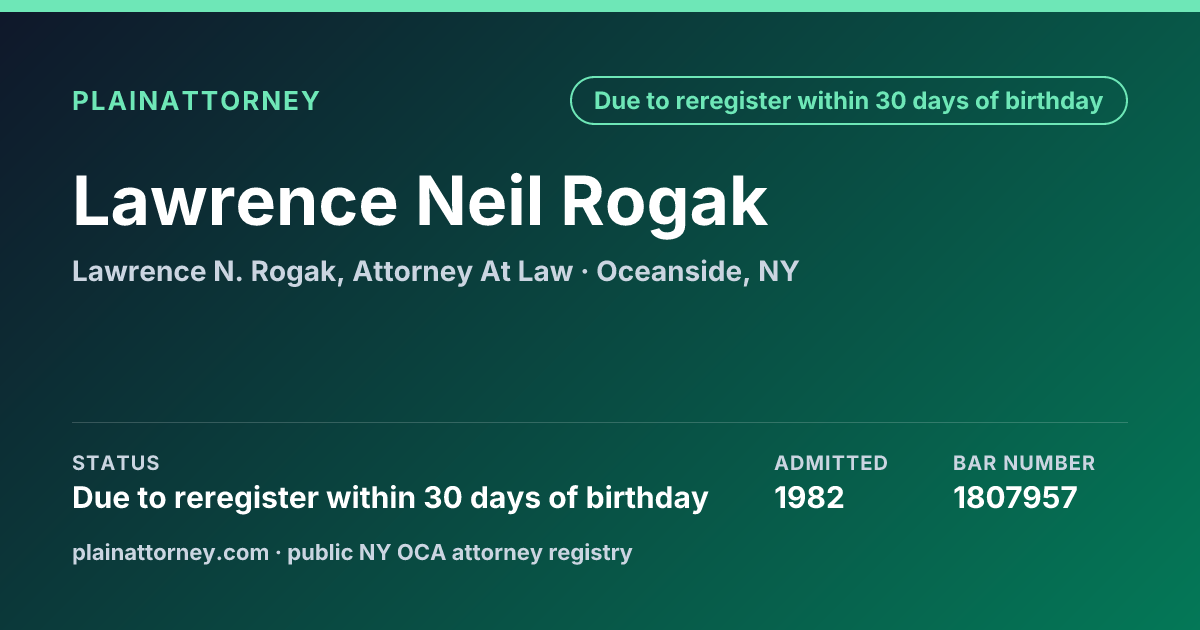Click the dot separator after plainattorney.com
1200x630 pixels.
[278, 553]
